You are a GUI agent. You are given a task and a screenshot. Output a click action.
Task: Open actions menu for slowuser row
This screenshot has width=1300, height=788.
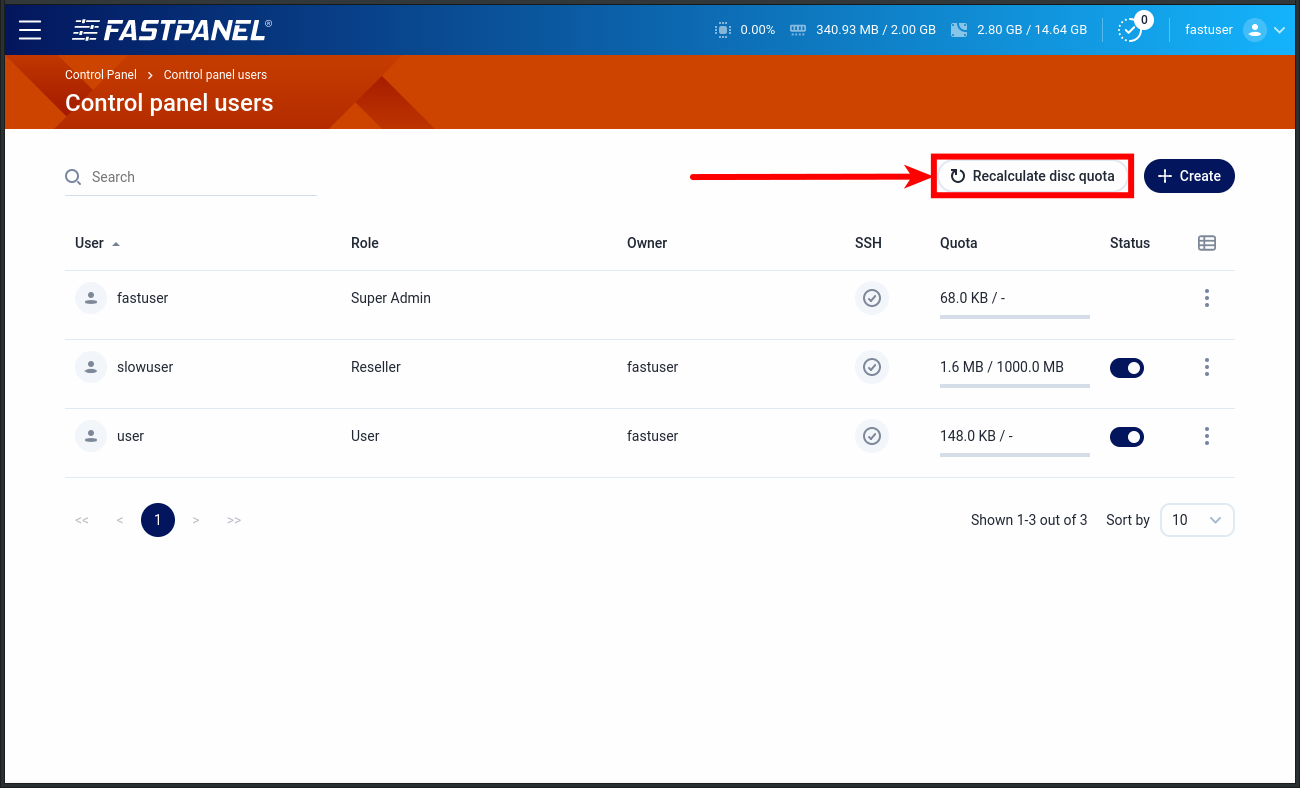click(1207, 367)
